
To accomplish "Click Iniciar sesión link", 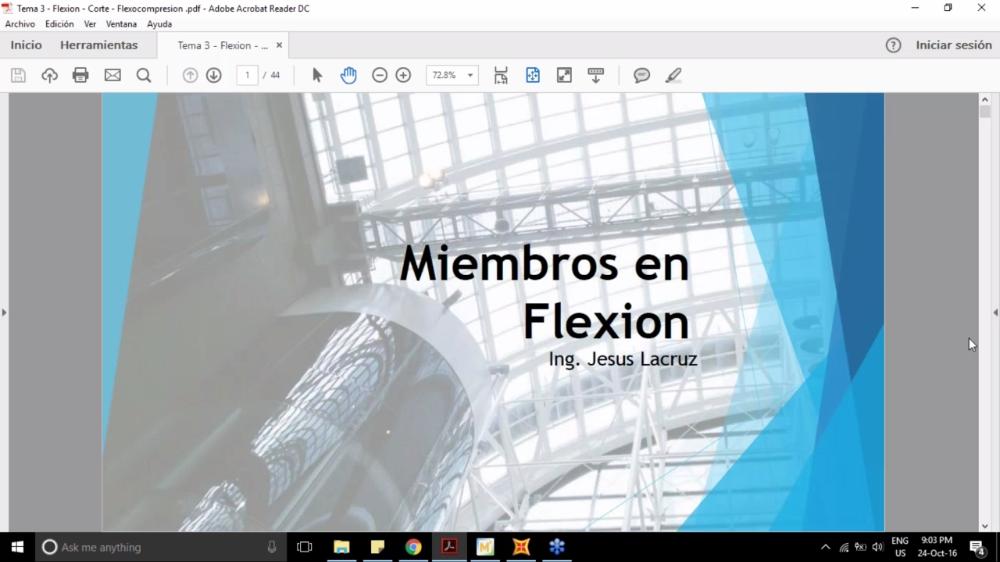I will 953,45.
